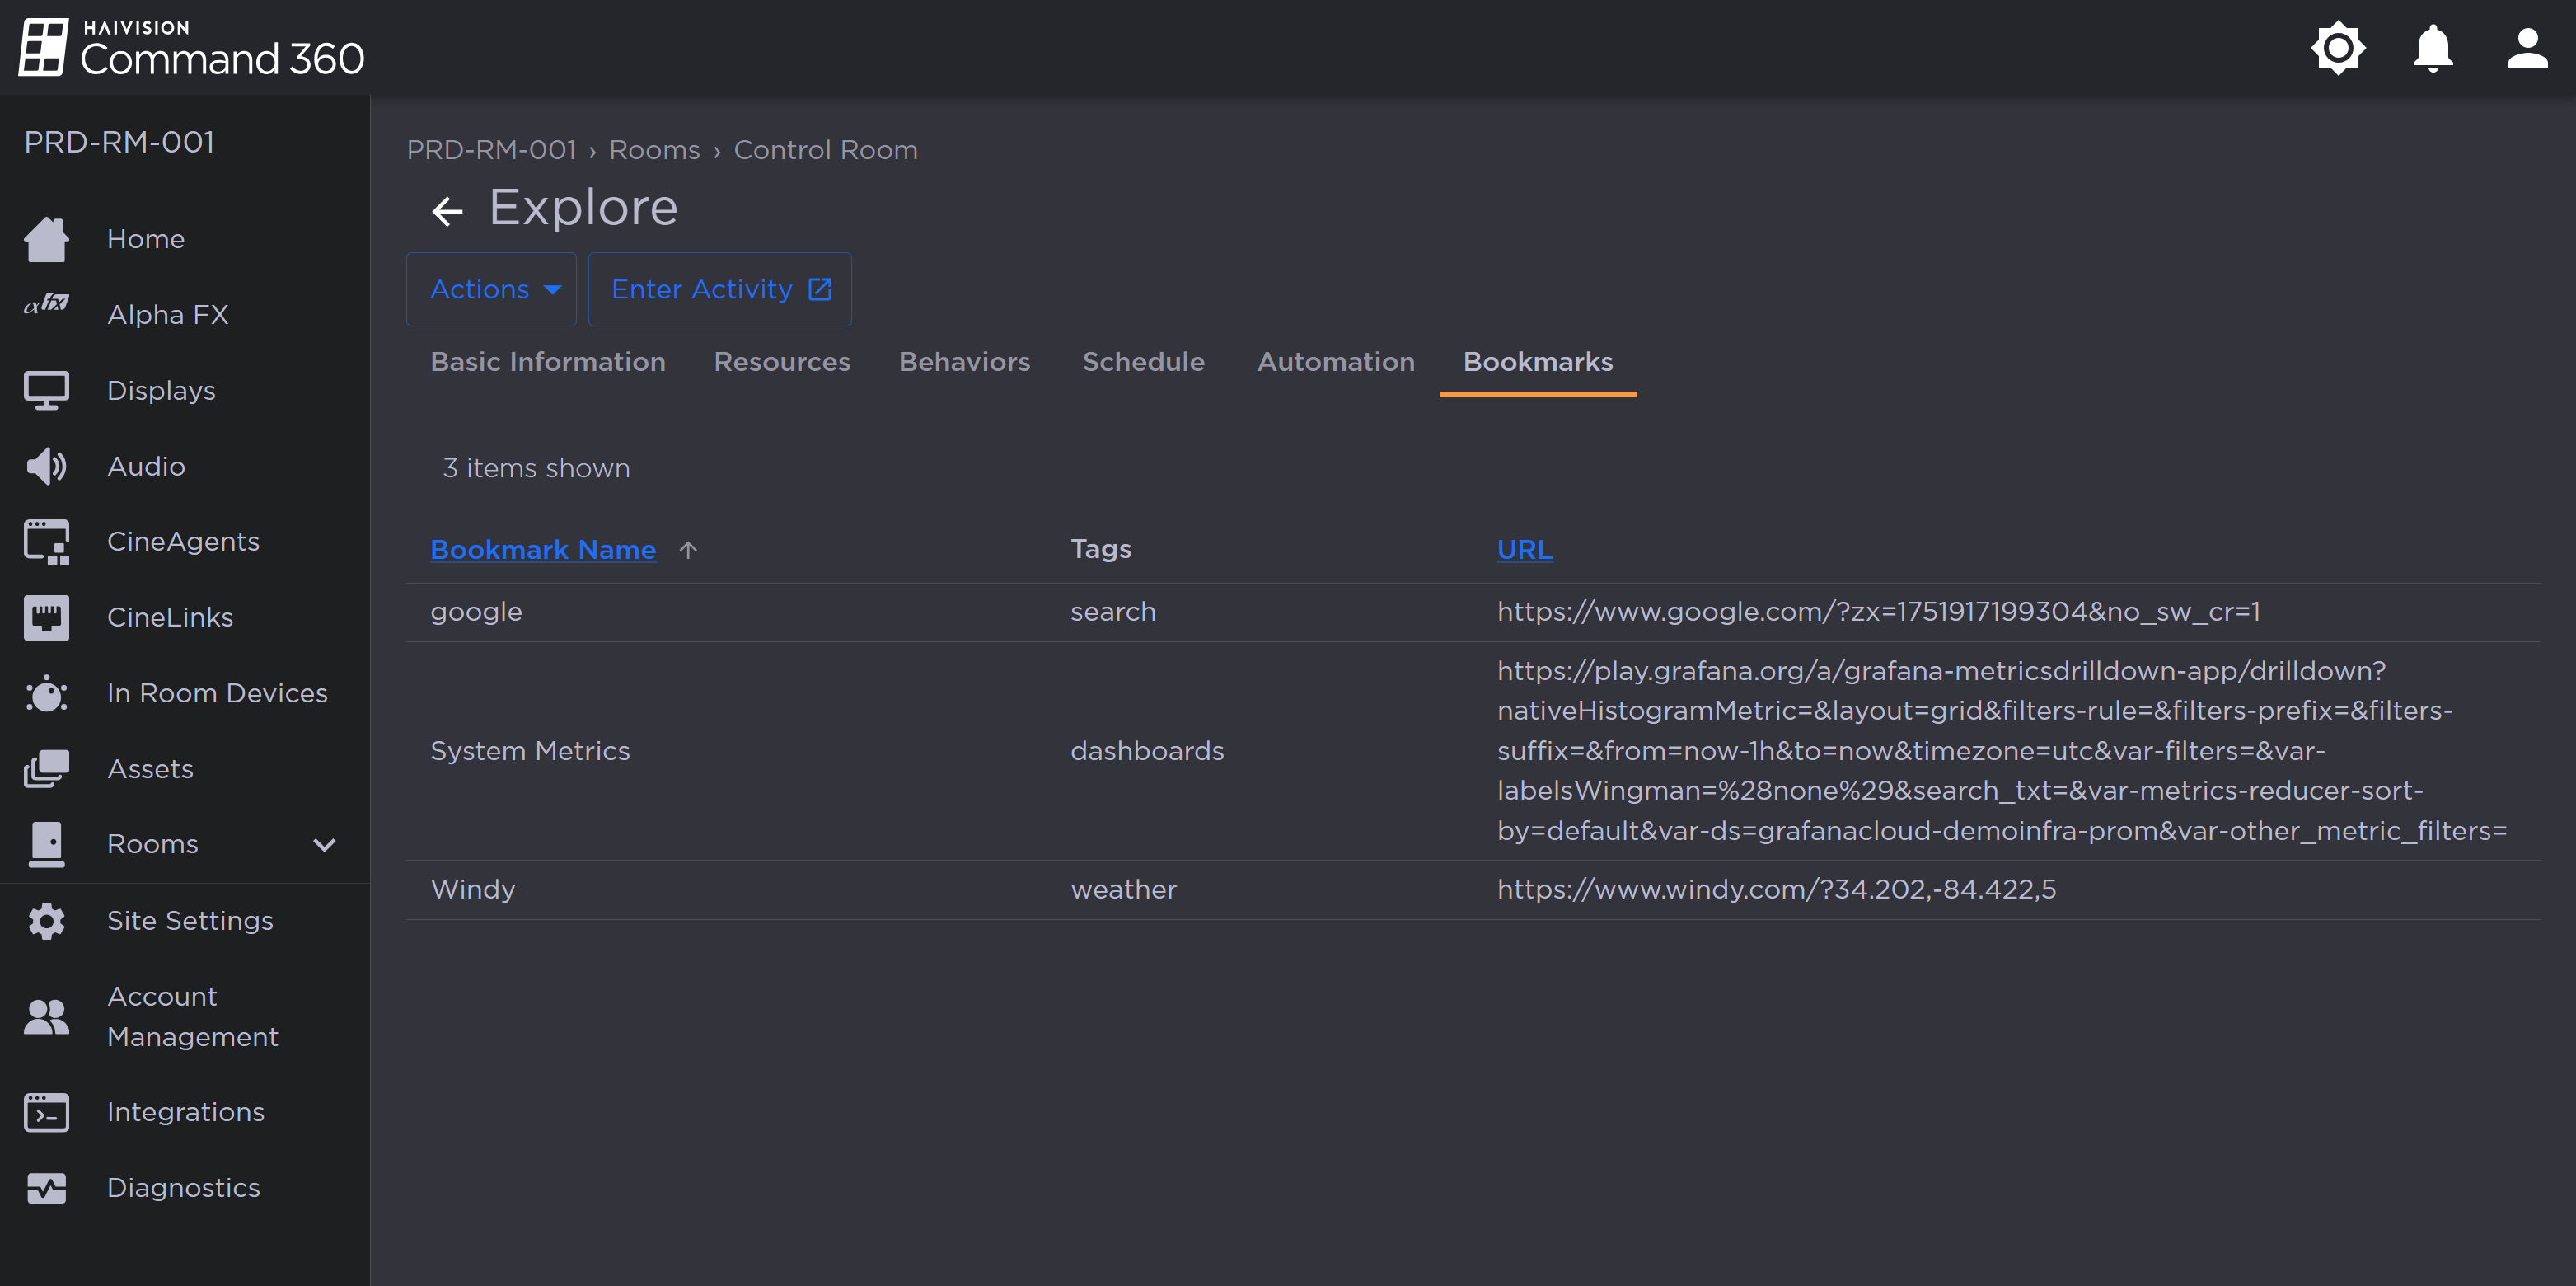The image size is (2576, 1286).
Task: Click the Enter Activity button
Action: tap(719, 289)
